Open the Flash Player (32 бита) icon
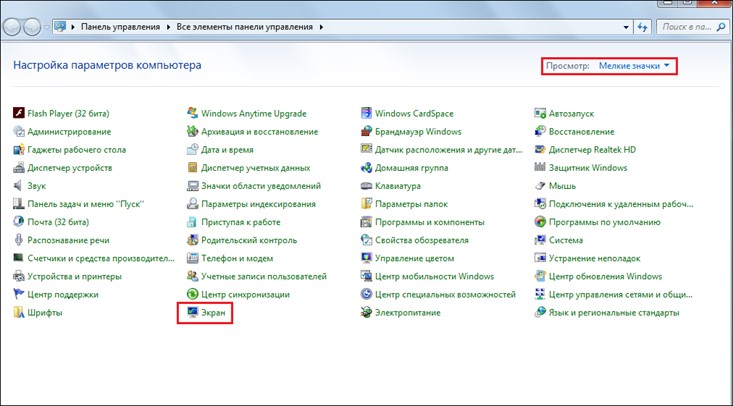This screenshot has height=406, width=733. 19,113
